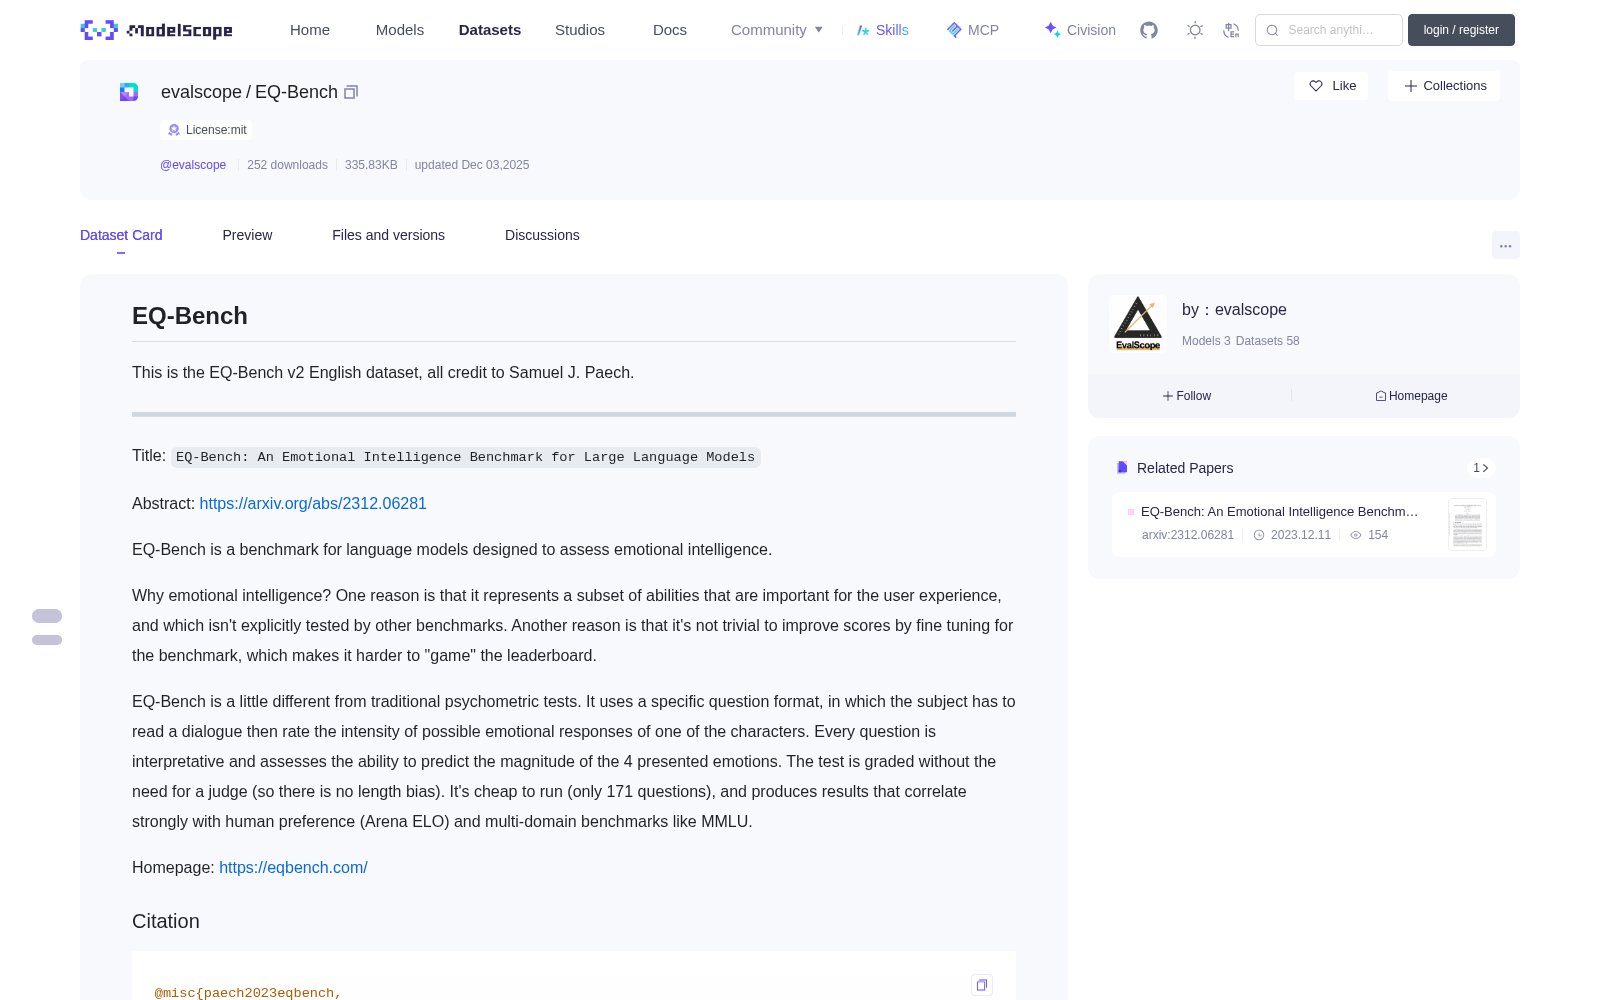Click the arxiv:2312.06281 identifier
Screen dimensions: 1600x1000
coord(1188,535)
